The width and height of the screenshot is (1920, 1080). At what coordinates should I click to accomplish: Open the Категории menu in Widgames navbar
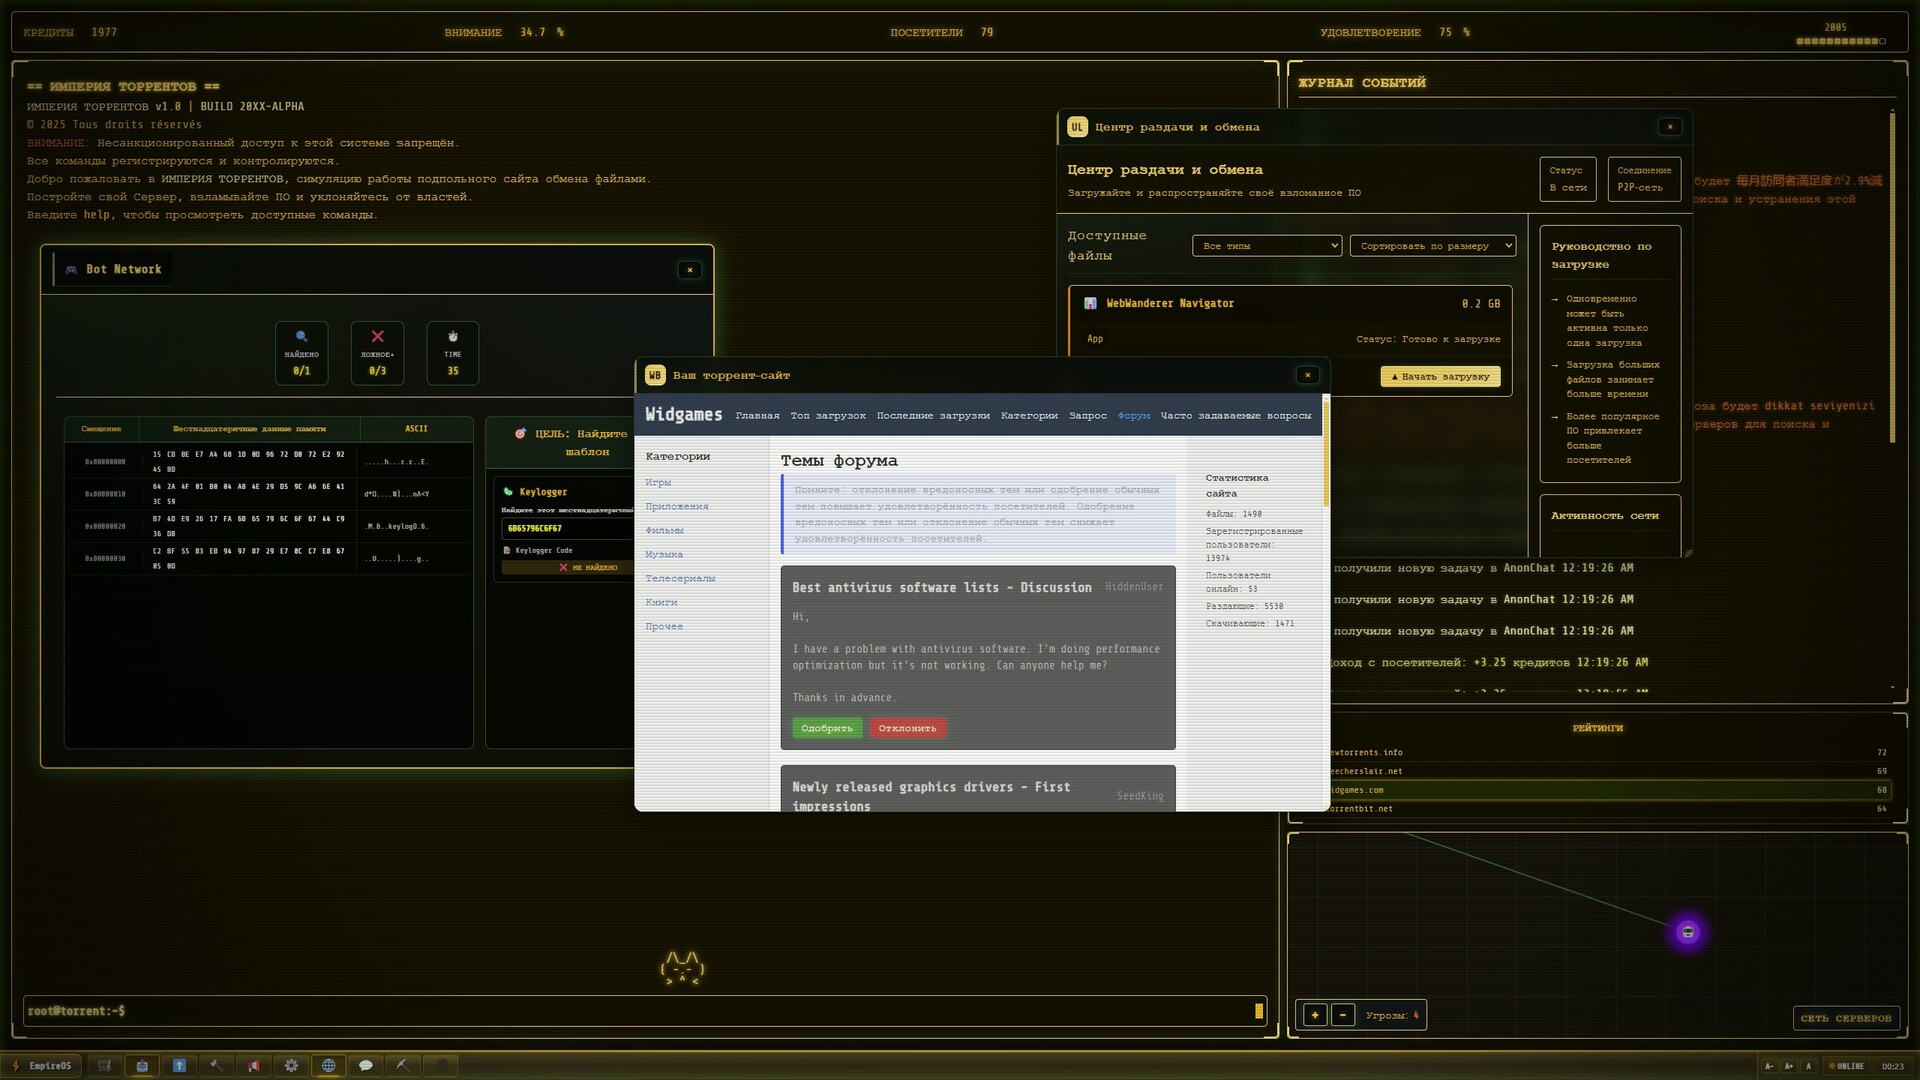click(x=1030, y=415)
